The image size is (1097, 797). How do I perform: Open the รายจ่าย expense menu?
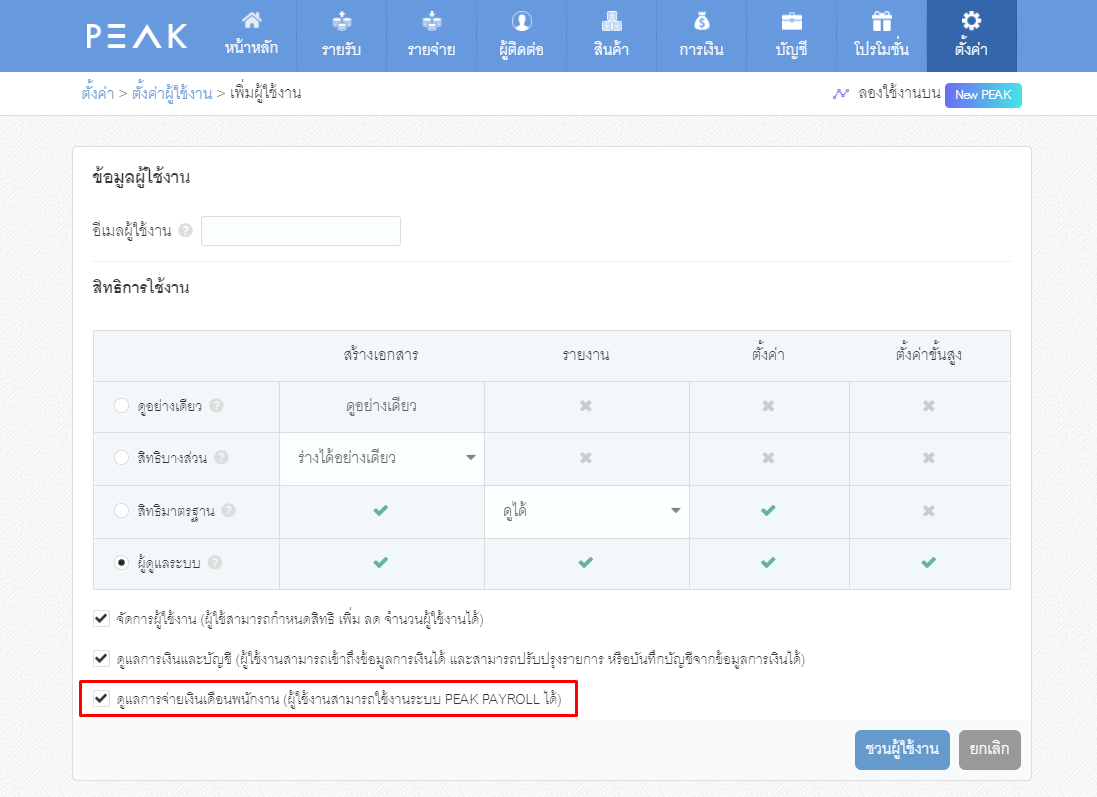[432, 36]
